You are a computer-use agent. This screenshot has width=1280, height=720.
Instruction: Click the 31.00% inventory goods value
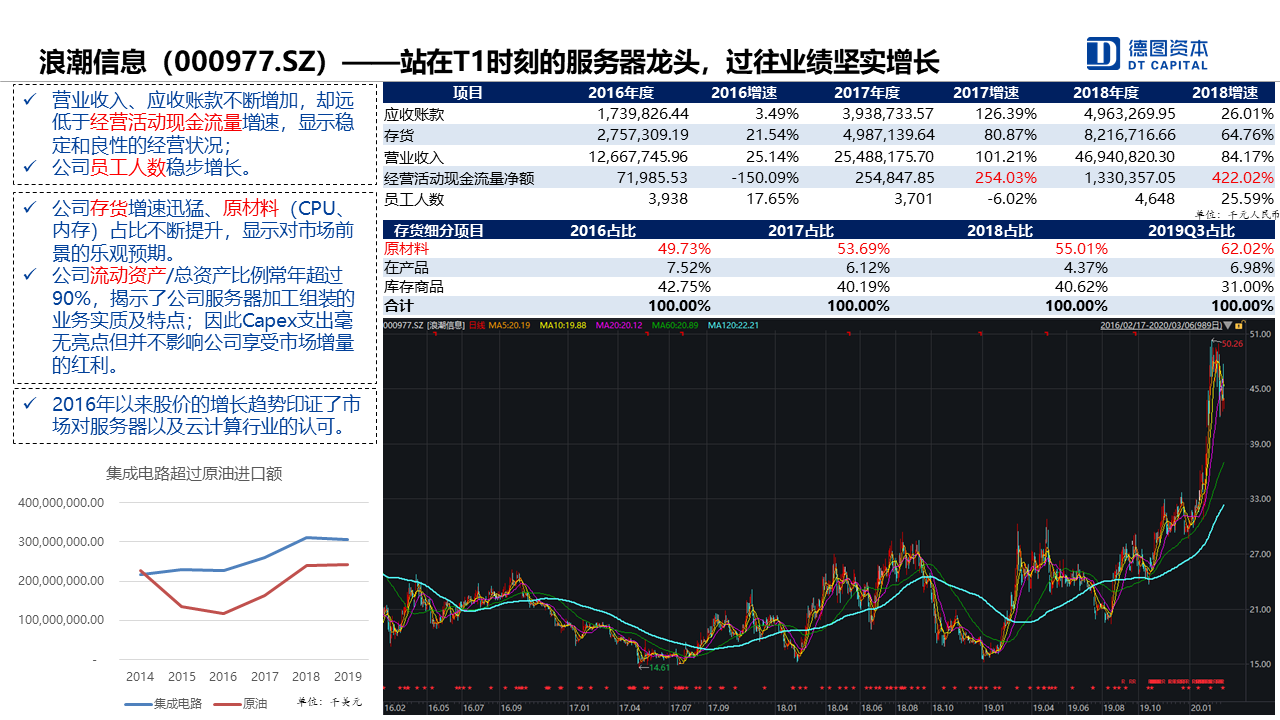coord(1247,286)
